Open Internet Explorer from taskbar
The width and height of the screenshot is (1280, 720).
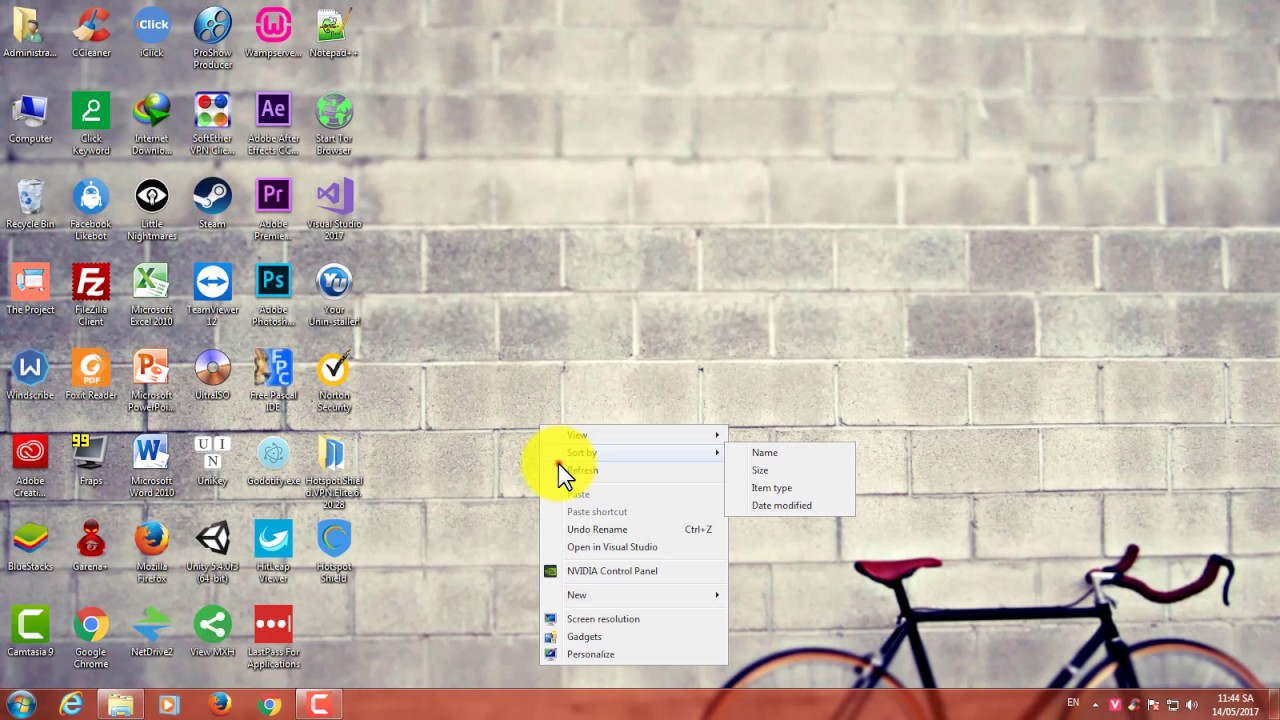coord(71,705)
